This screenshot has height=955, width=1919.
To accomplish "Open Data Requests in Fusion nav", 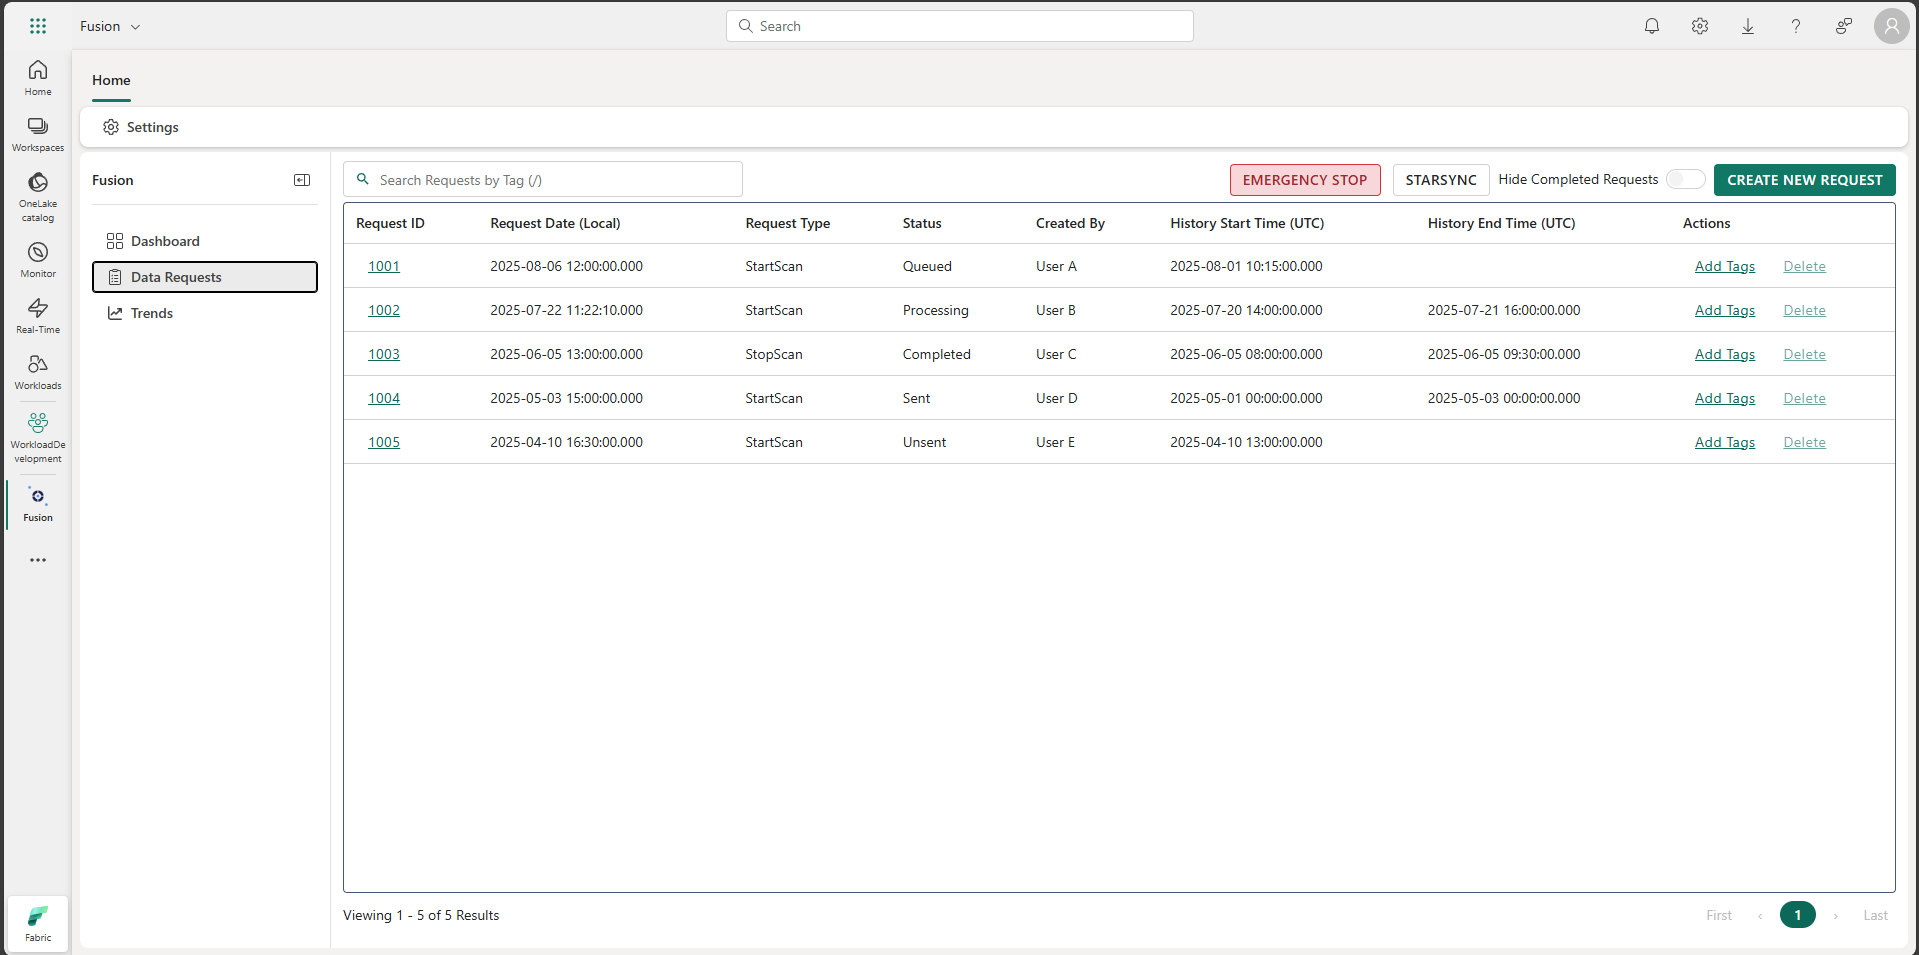I will coord(205,277).
